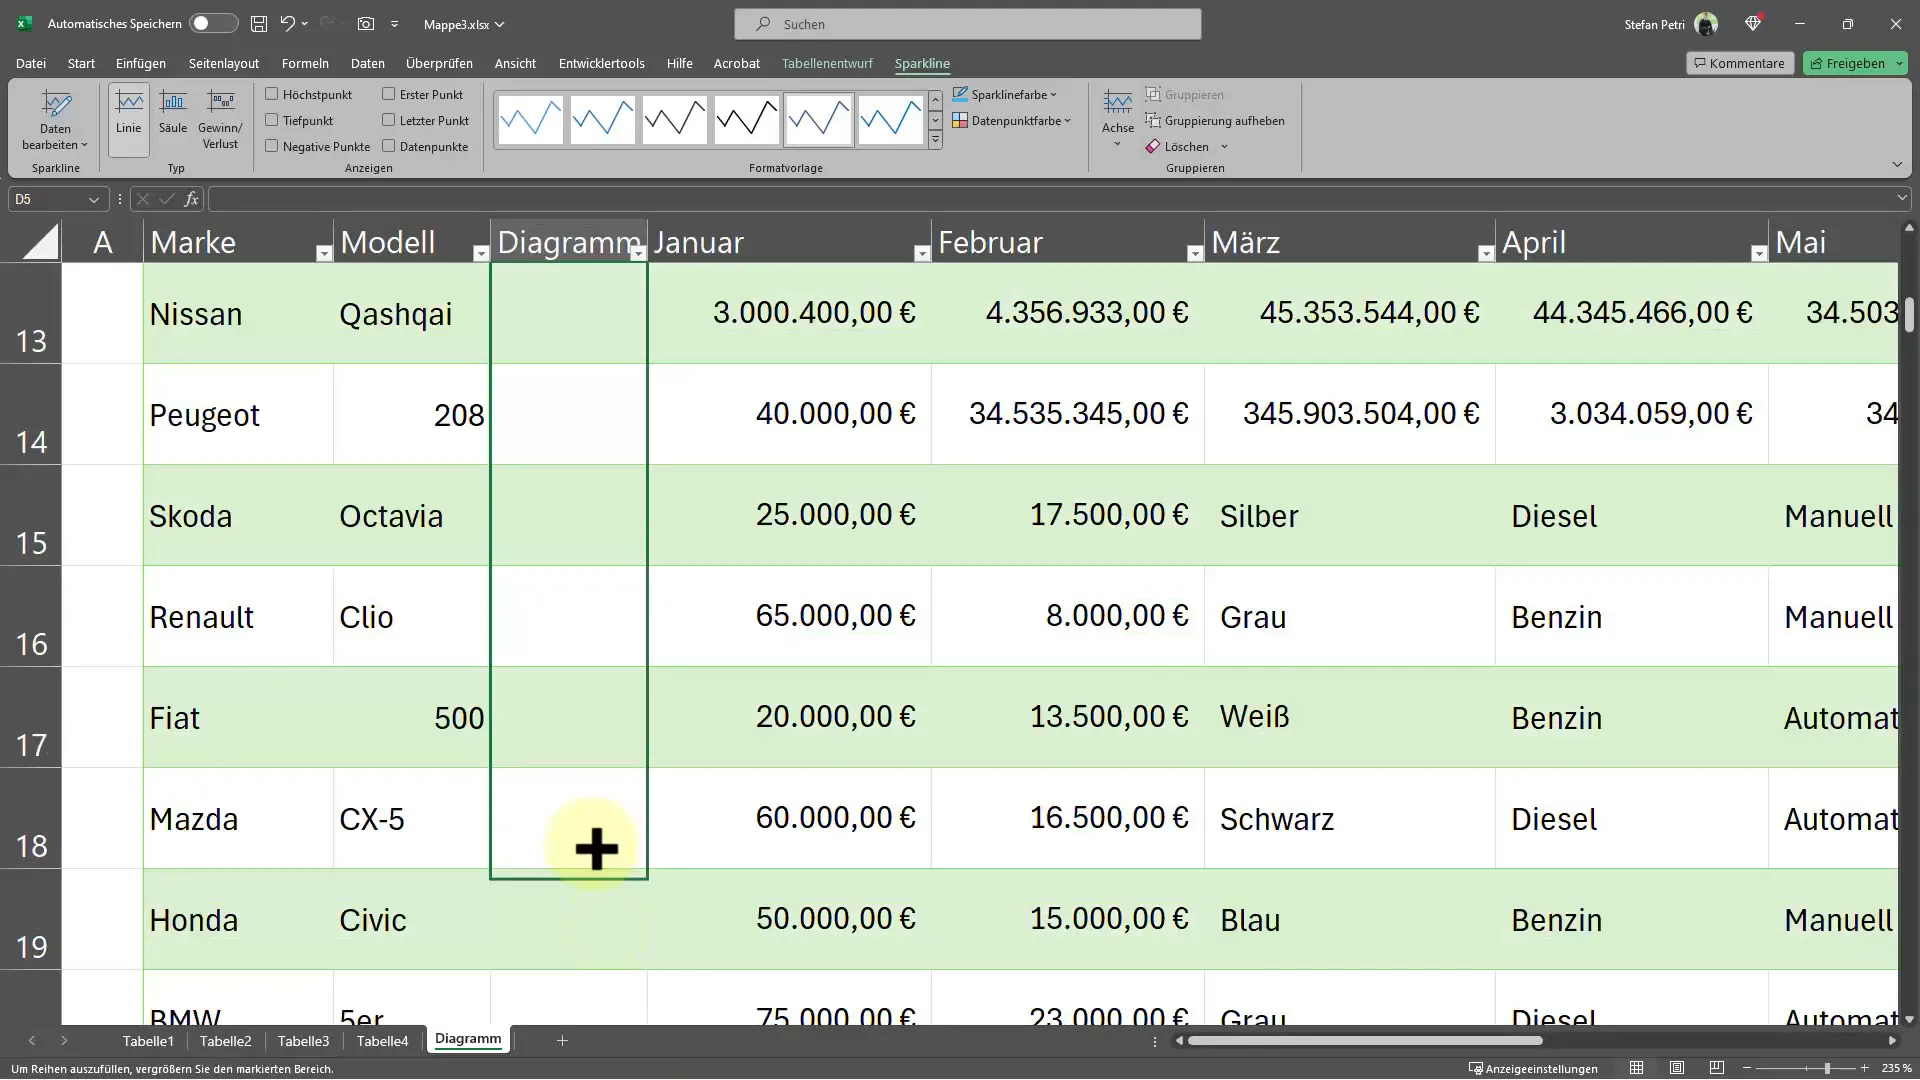Click the insert function fx icon

pyautogui.click(x=191, y=199)
